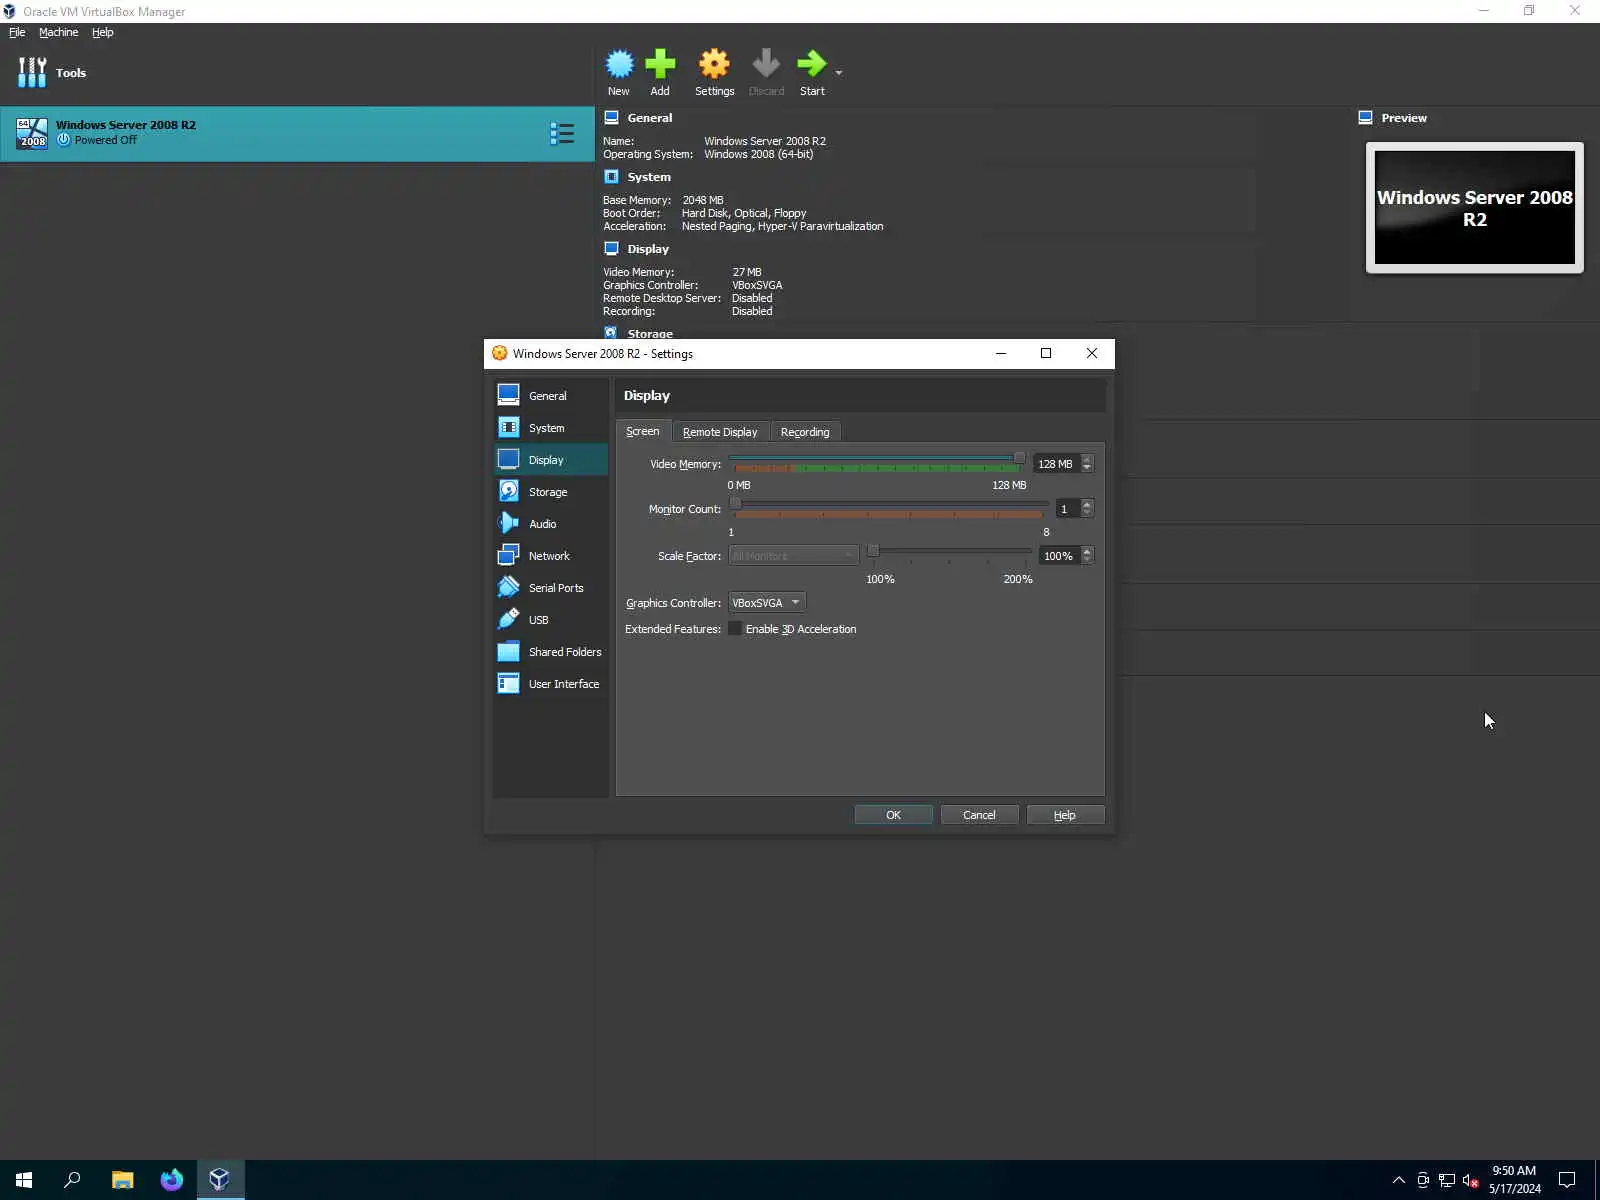
Task: Select Audio category in Settings sidebar
Action: [x=551, y=524]
